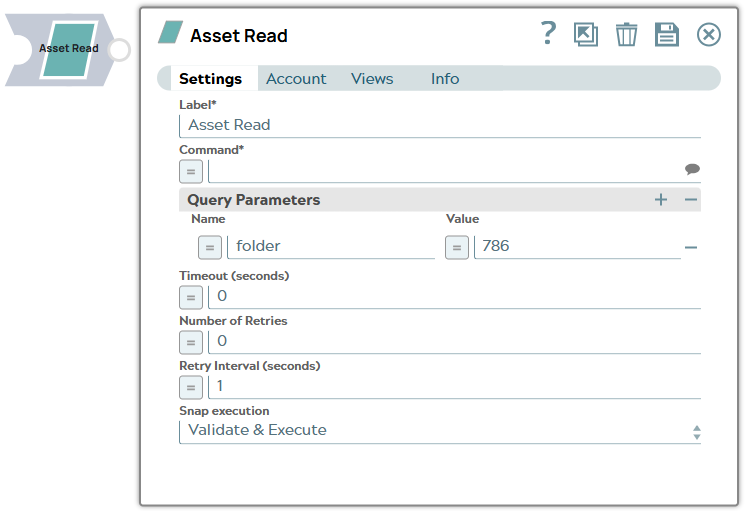The height and width of the screenshot is (511, 746).
Task: Open the Command suggestion bubble icon
Action: click(x=692, y=169)
